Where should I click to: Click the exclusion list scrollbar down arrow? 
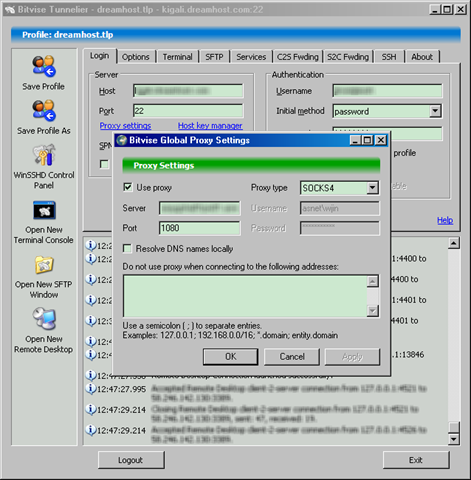click(x=373, y=311)
